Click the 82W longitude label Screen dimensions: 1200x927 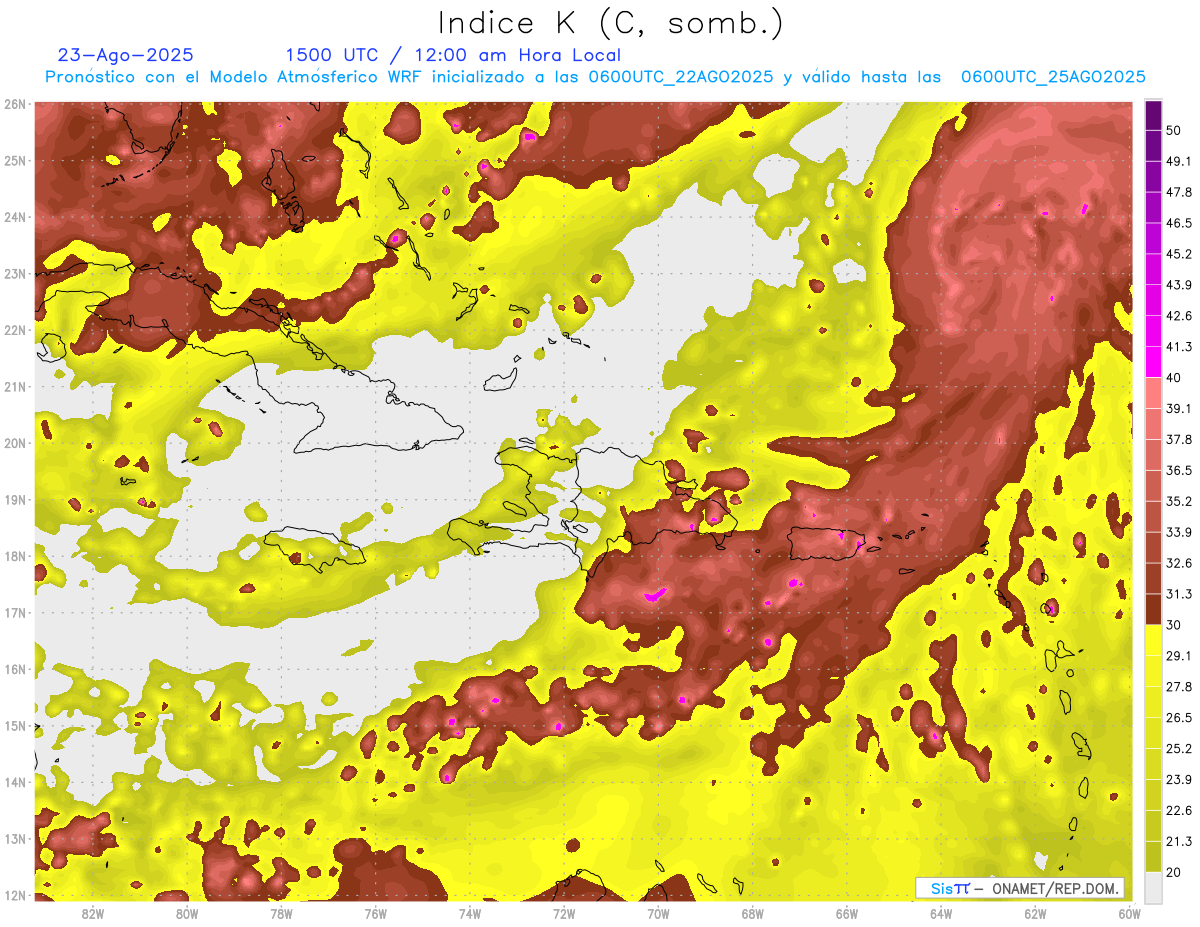[x=93, y=913]
